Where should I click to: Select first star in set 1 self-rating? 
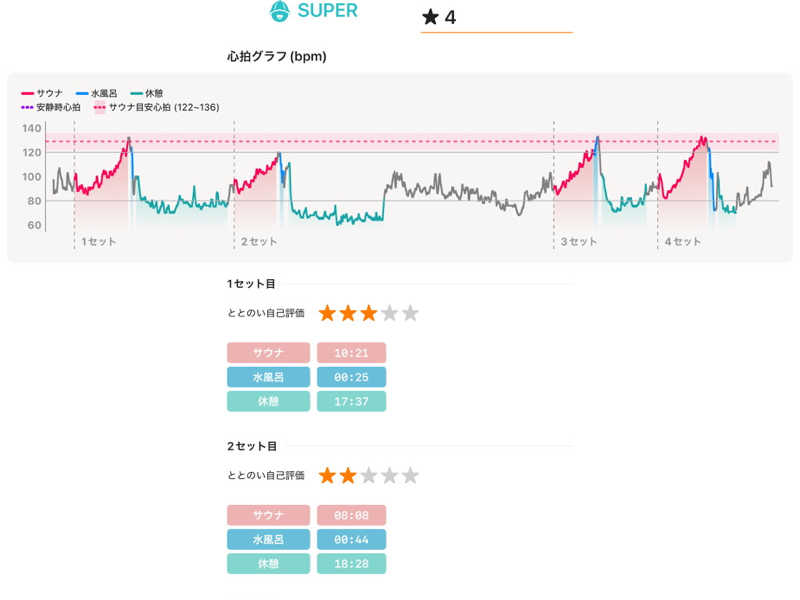pos(327,313)
